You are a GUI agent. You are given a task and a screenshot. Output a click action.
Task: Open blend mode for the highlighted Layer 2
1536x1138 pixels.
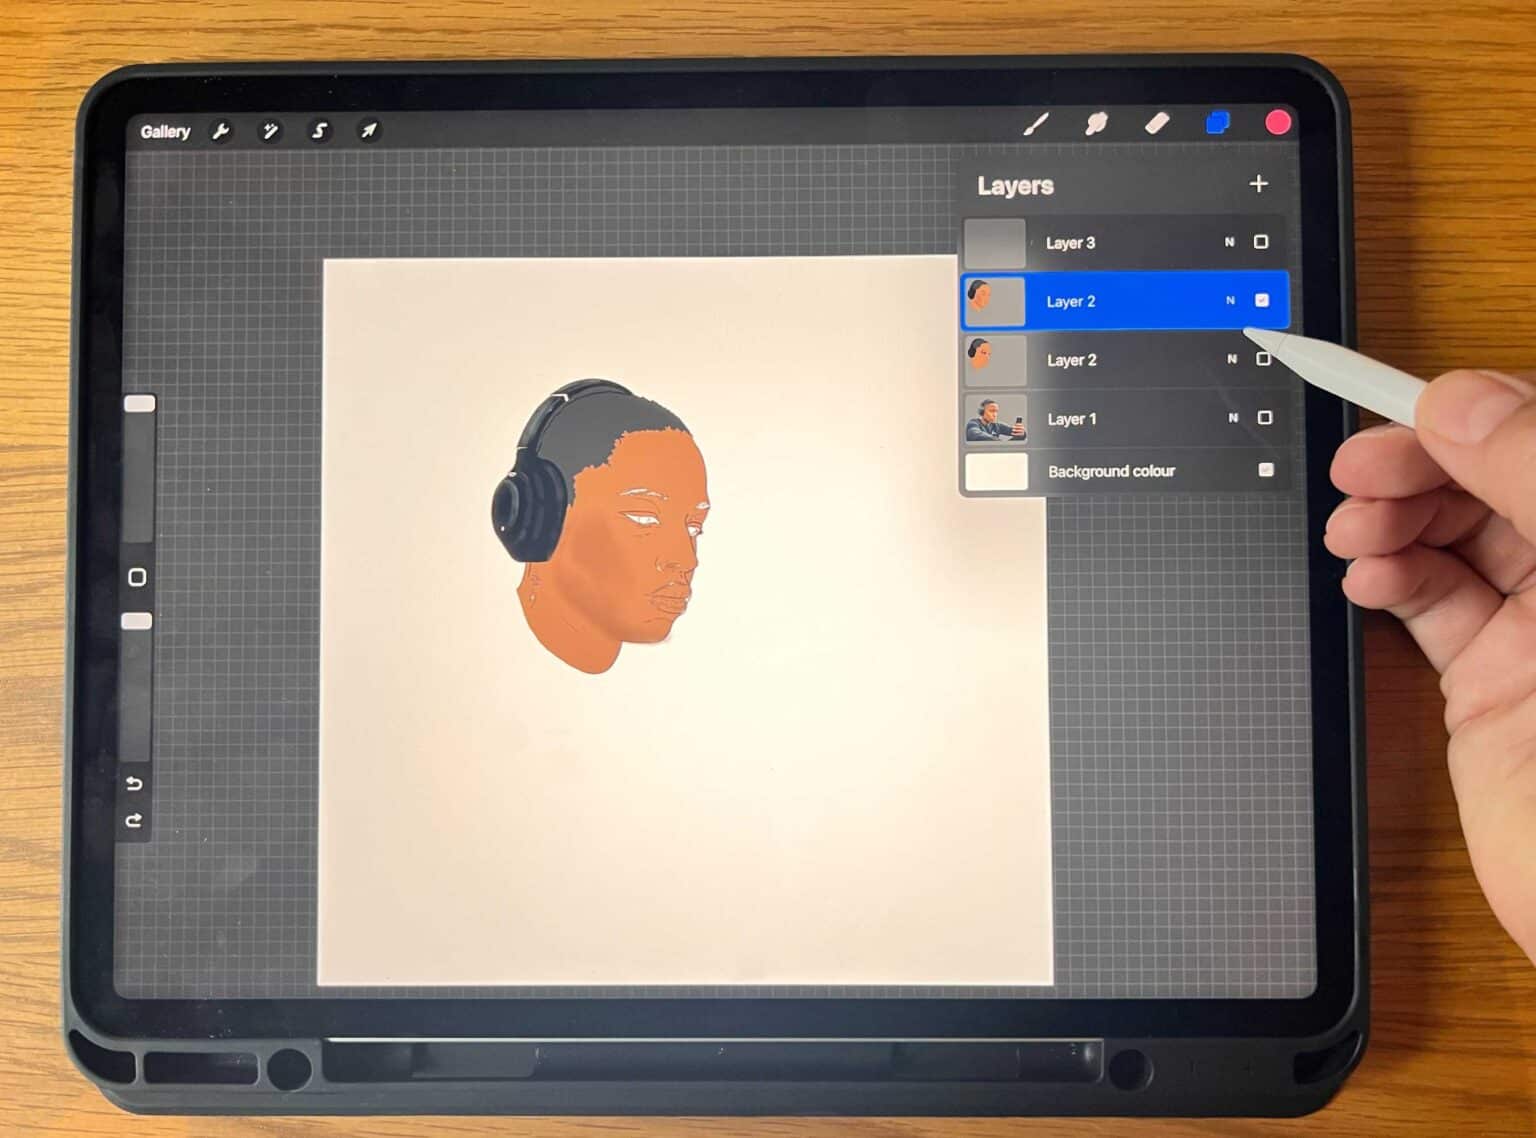[1230, 300]
